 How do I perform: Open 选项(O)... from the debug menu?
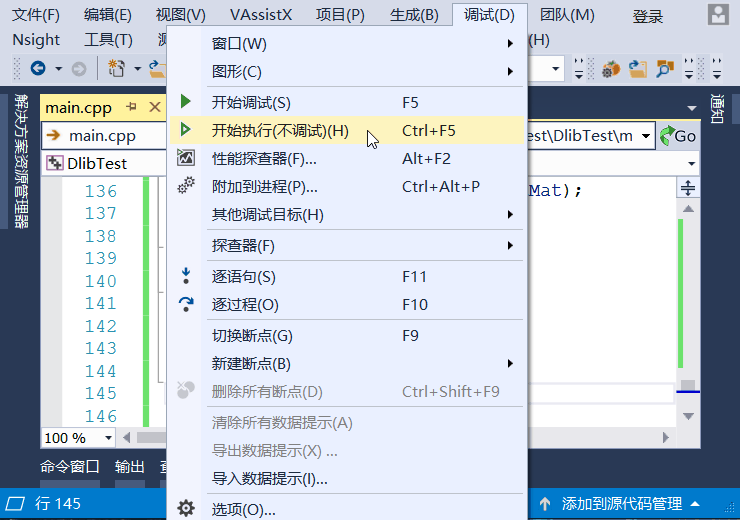346,509
